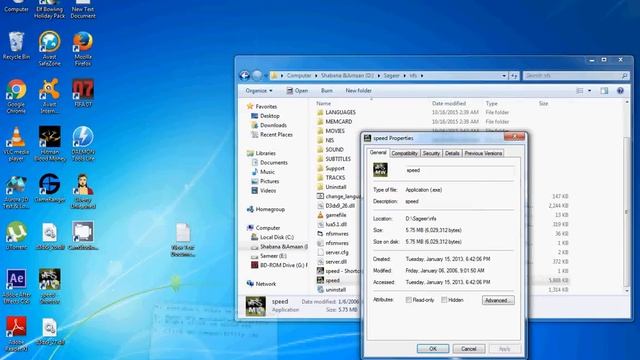
Task: Open Network in navigation pane
Action: coord(261,284)
